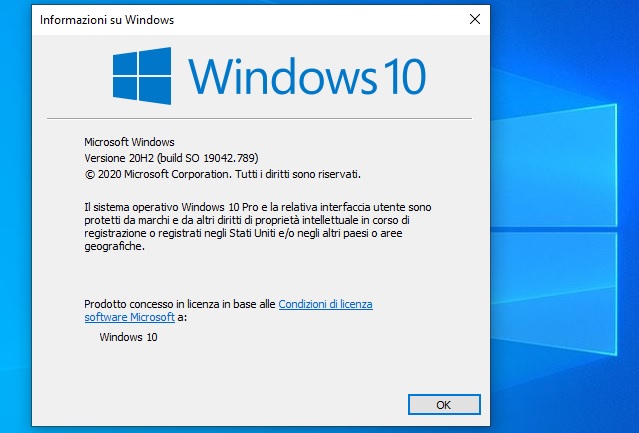
Task: Select the 'Microsoft Windows' text line
Action: pyautogui.click(x=129, y=142)
